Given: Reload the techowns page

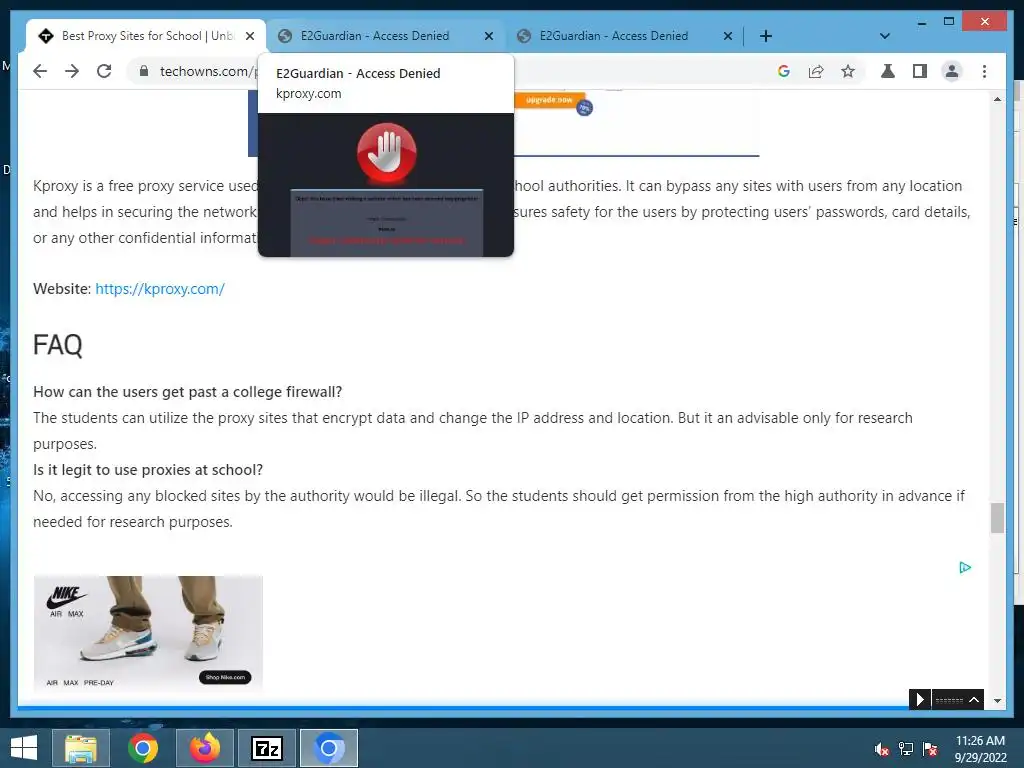Looking at the screenshot, I should (x=104, y=71).
